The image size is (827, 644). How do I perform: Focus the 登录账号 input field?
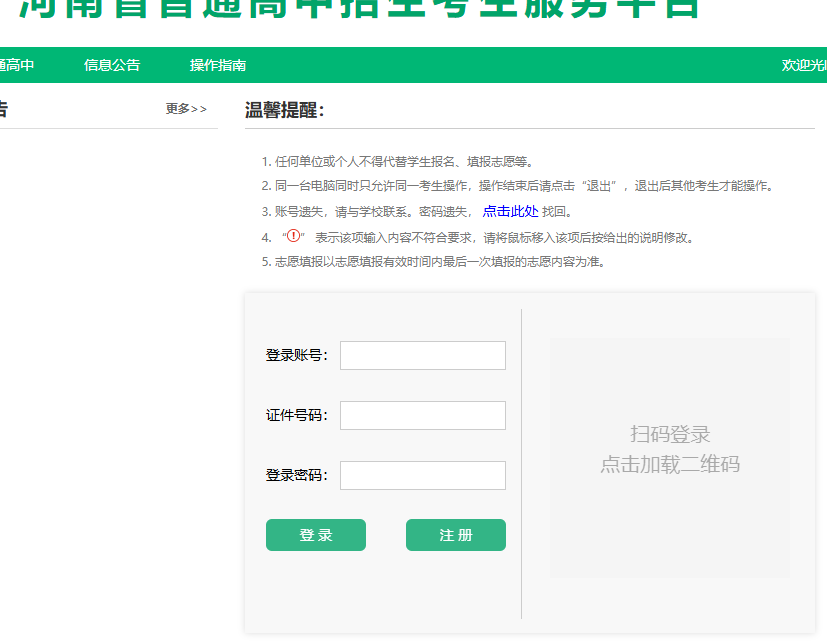pos(422,355)
